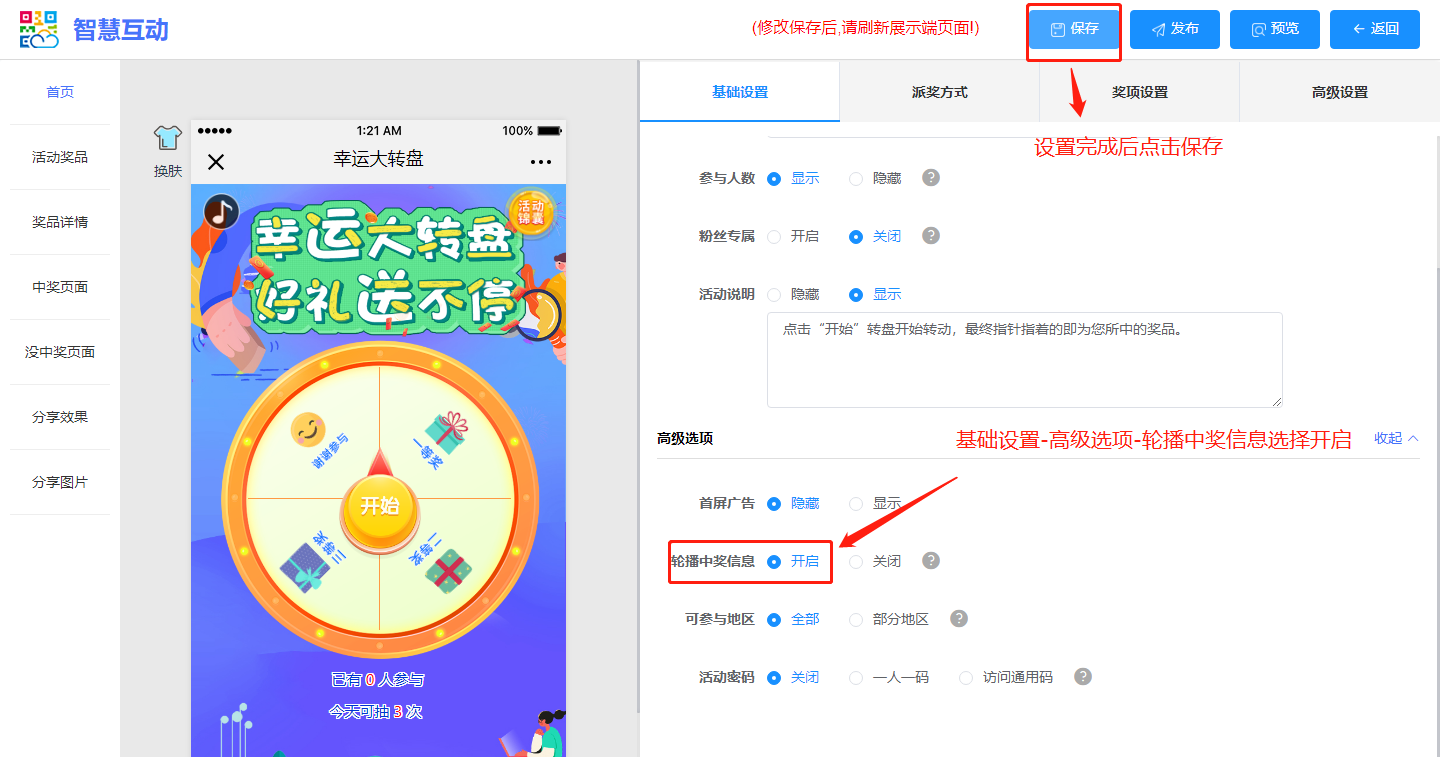Click help icon next to 粉丝专属
The height and width of the screenshot is (757, 1440).
pyautogui.click(x=931, y=236)
